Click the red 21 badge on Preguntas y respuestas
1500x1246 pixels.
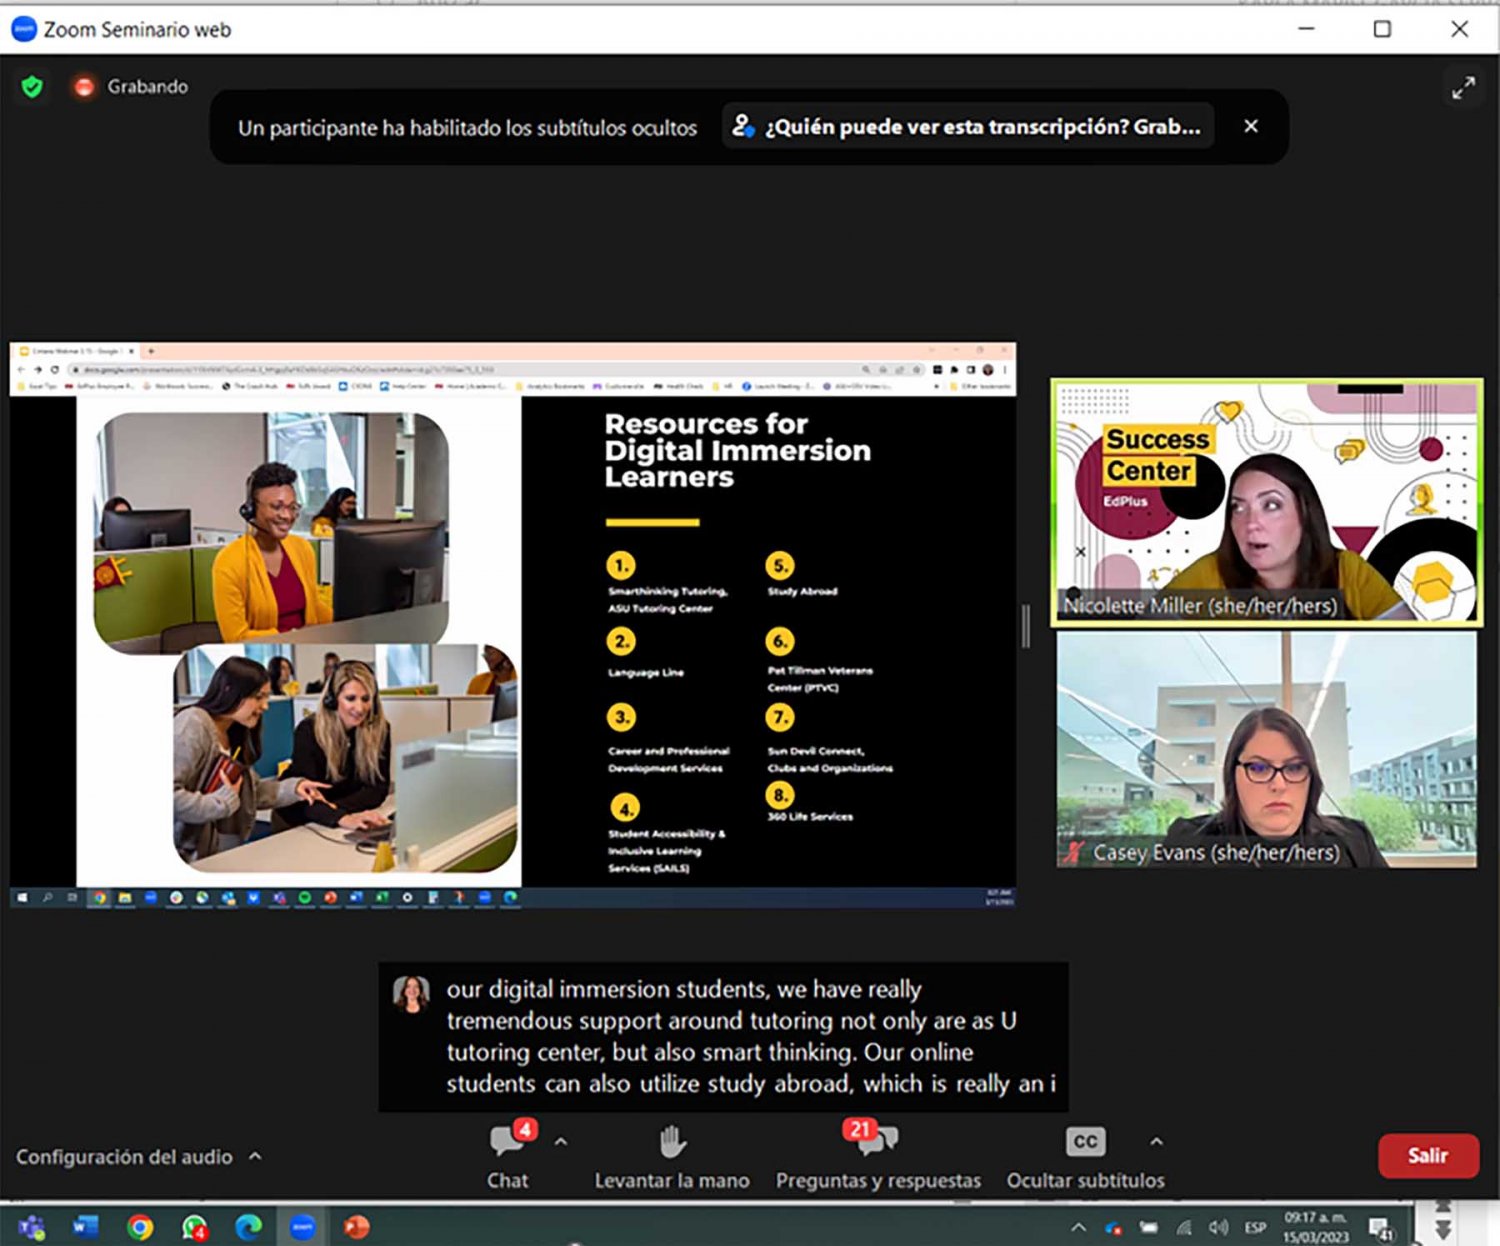click(859, 1129)
